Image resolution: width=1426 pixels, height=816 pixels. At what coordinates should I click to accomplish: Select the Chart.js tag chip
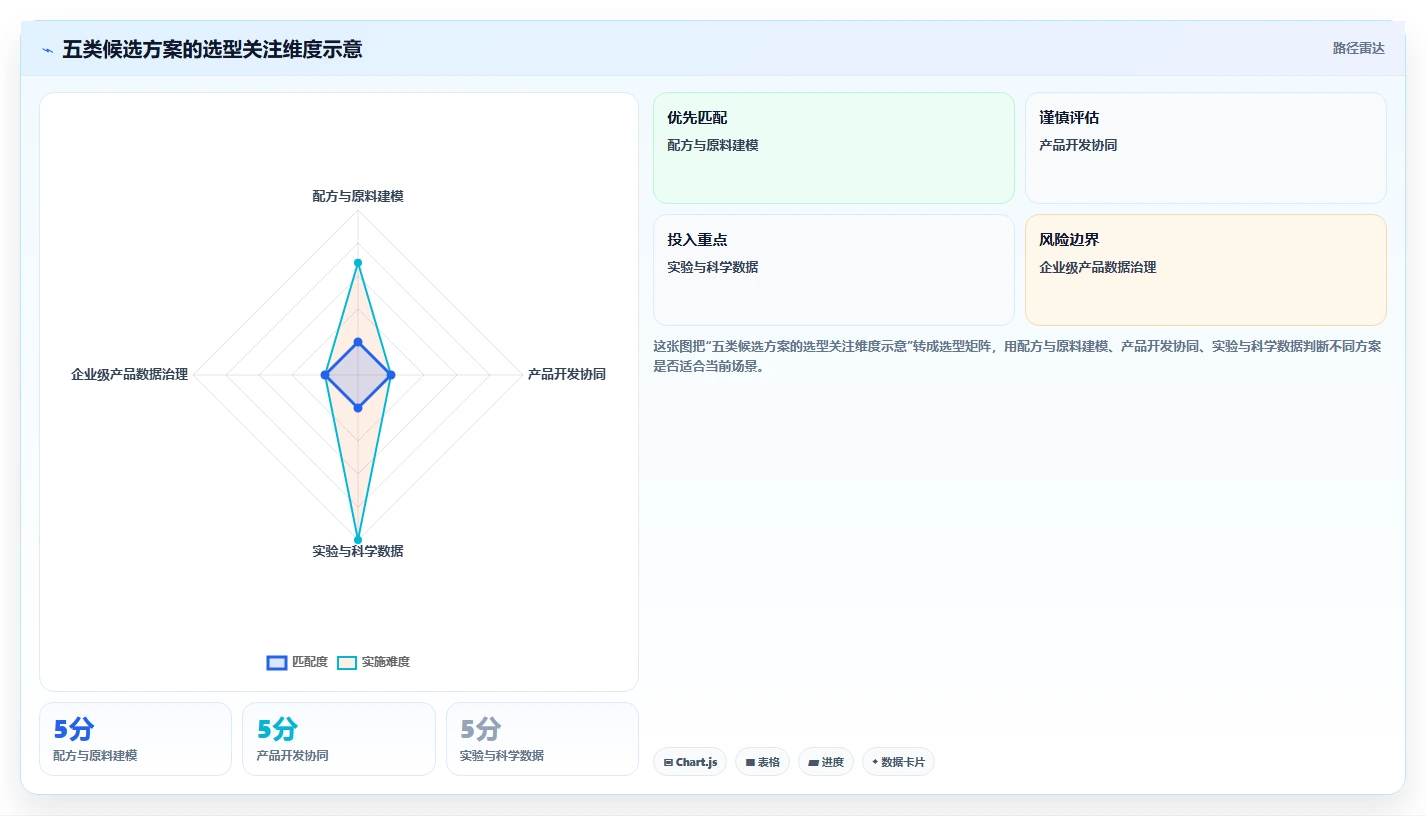(690, 762)
